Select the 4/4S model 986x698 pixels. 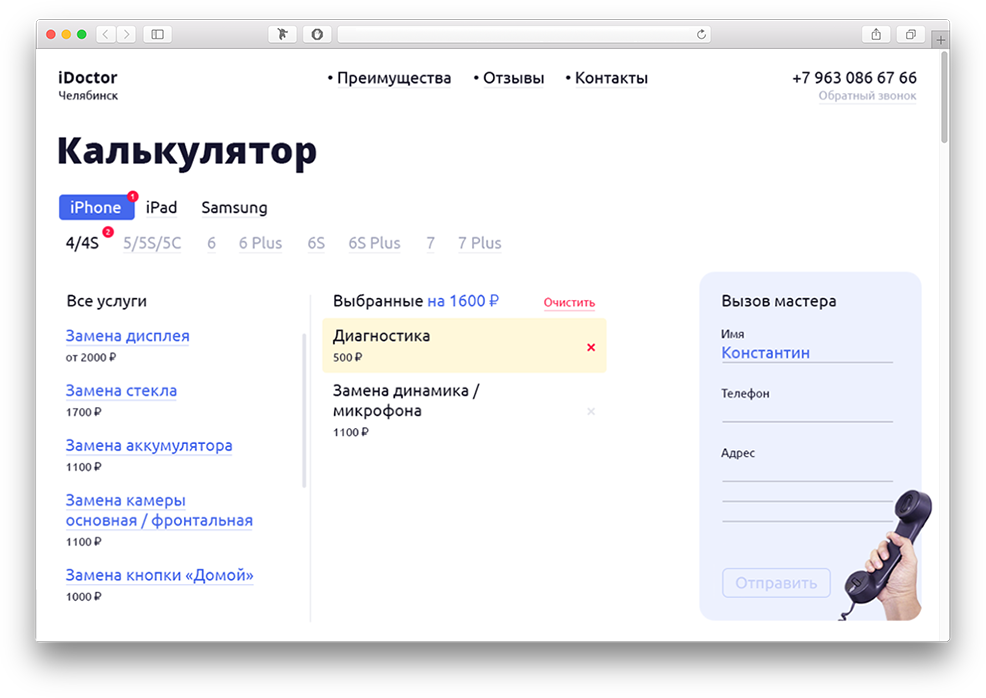coord(82,243)
